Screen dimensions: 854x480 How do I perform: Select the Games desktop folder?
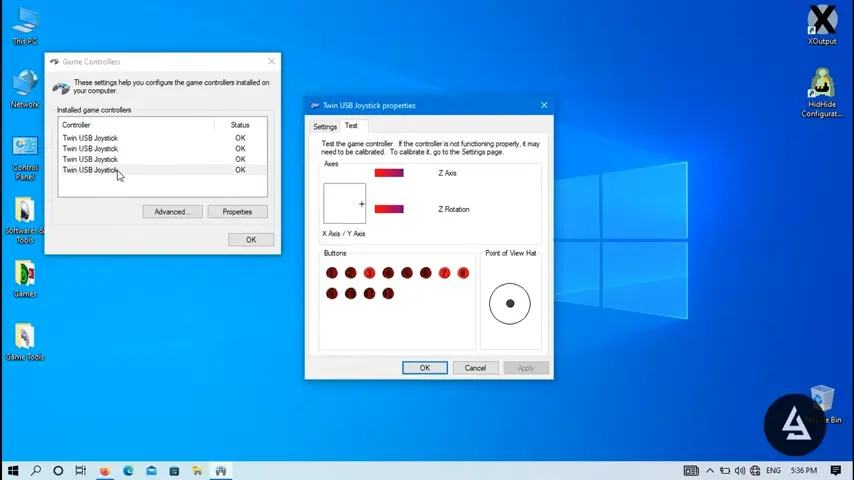25,279
